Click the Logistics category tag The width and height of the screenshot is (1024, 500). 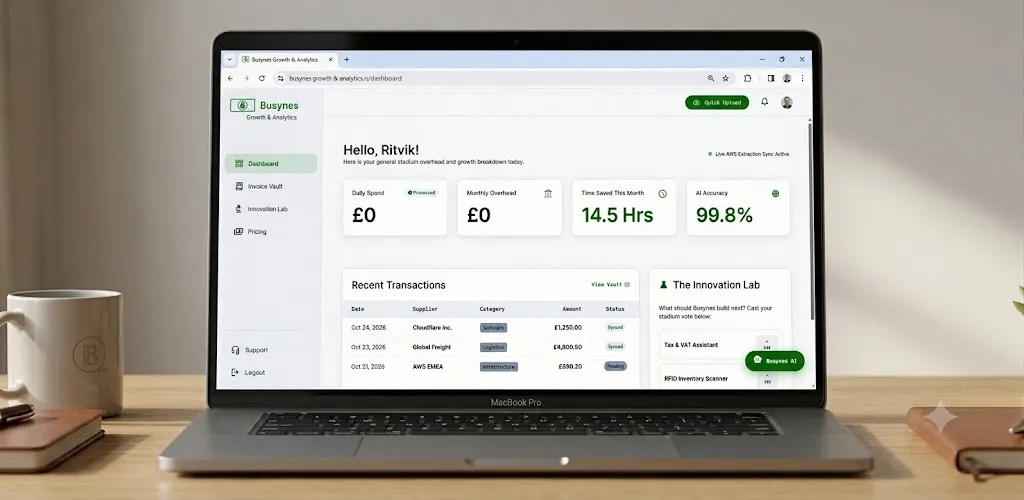pyautogui.click(x=493, y=347)
